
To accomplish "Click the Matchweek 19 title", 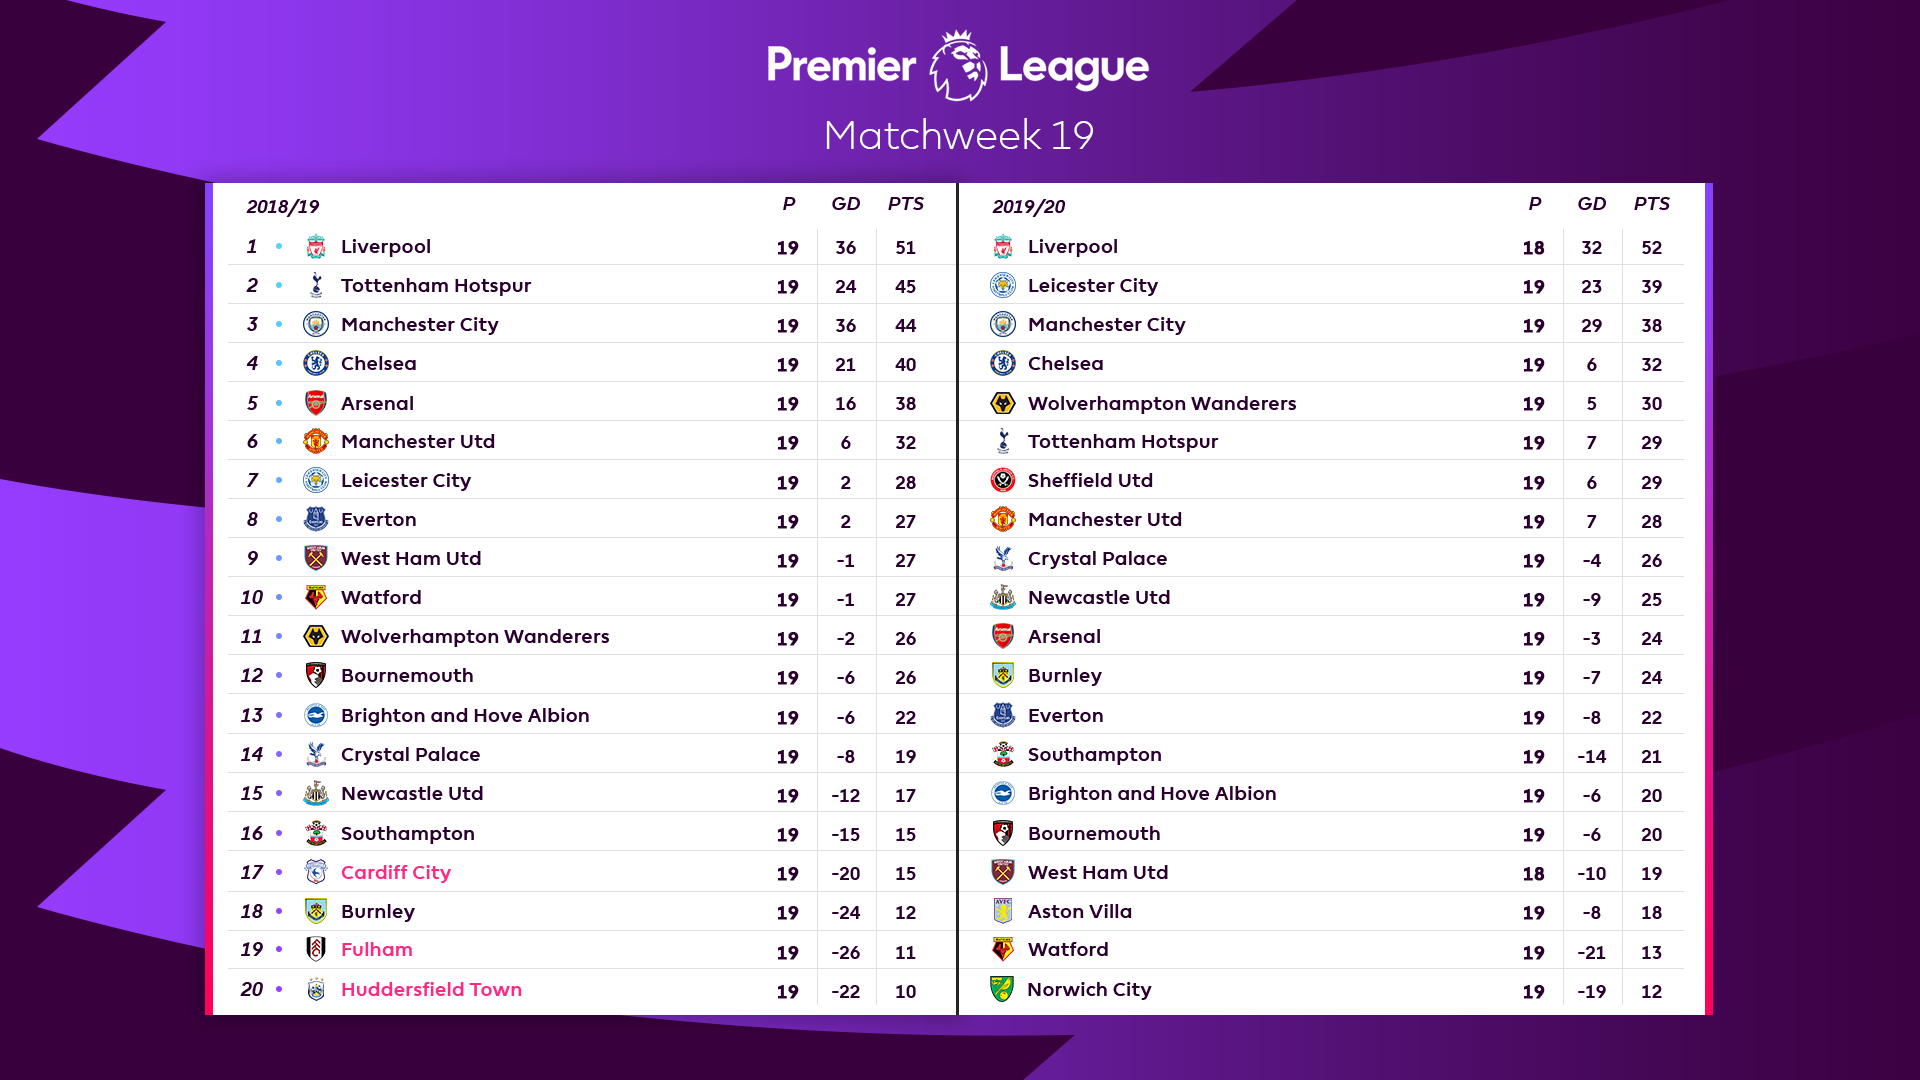I will point(959,135).
